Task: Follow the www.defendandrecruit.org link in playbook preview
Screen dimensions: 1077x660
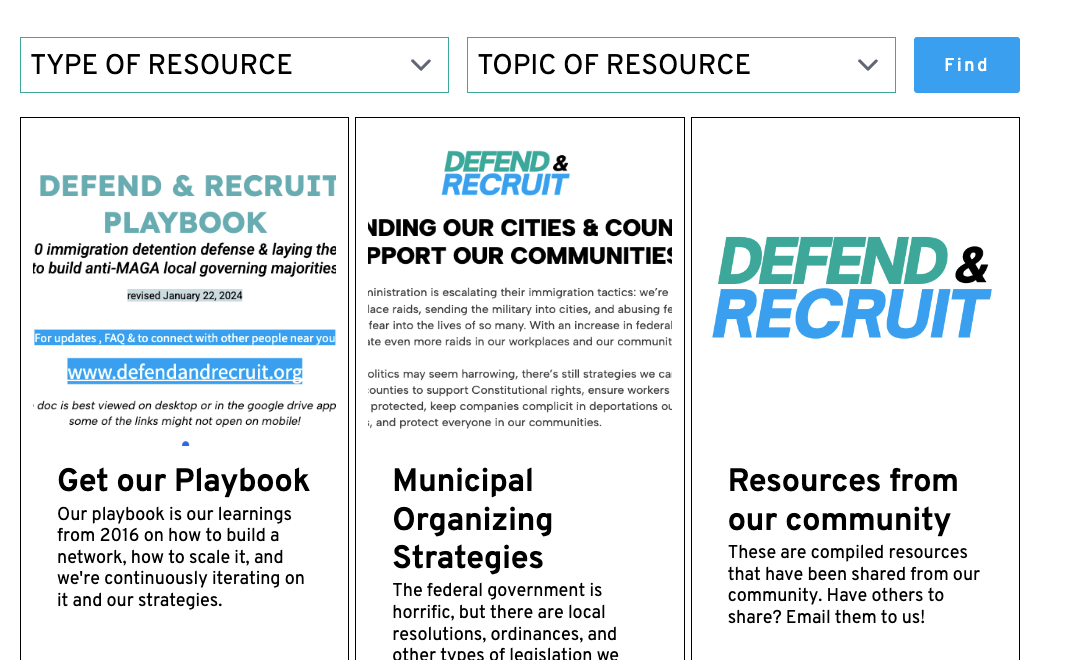Action: tap(185, 372)
